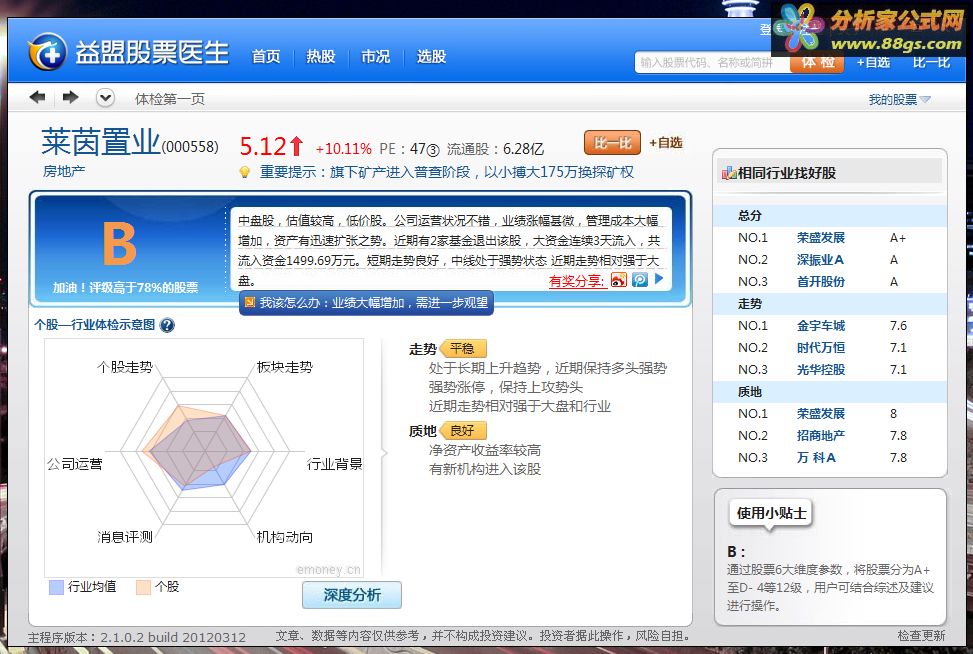
Task: Click the 机构动向 radar axis label
Action: click(285, 537)
